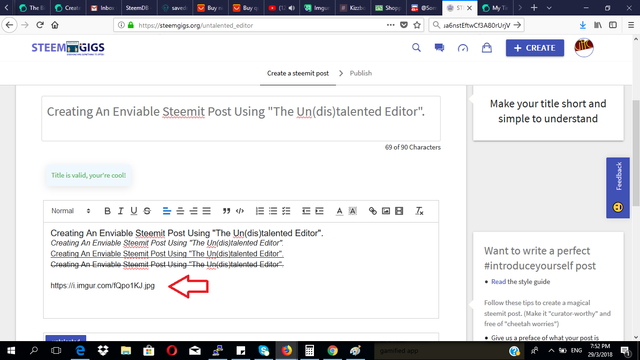Increase the text indent
The image size is (640, 360).
coord(319,211)
